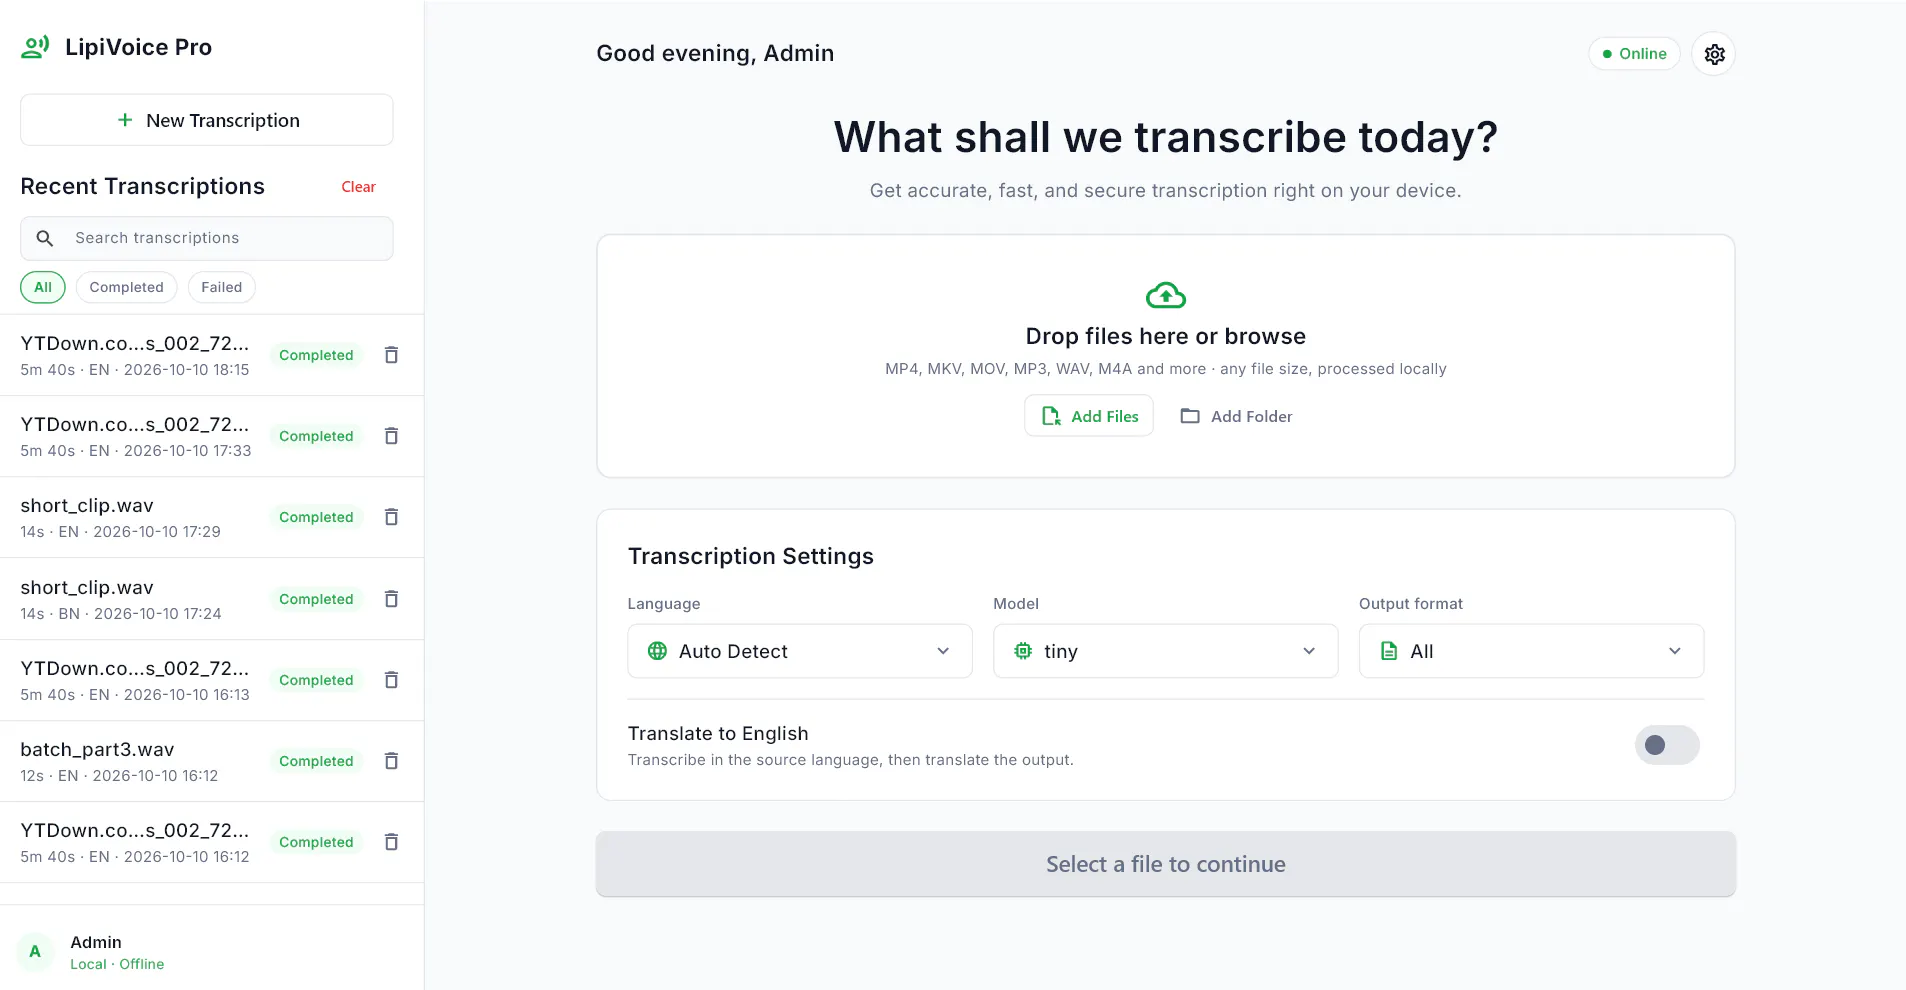Click the LipiVoice Pro logo icon
This screenshot has width=1906, height=990.
35,47
